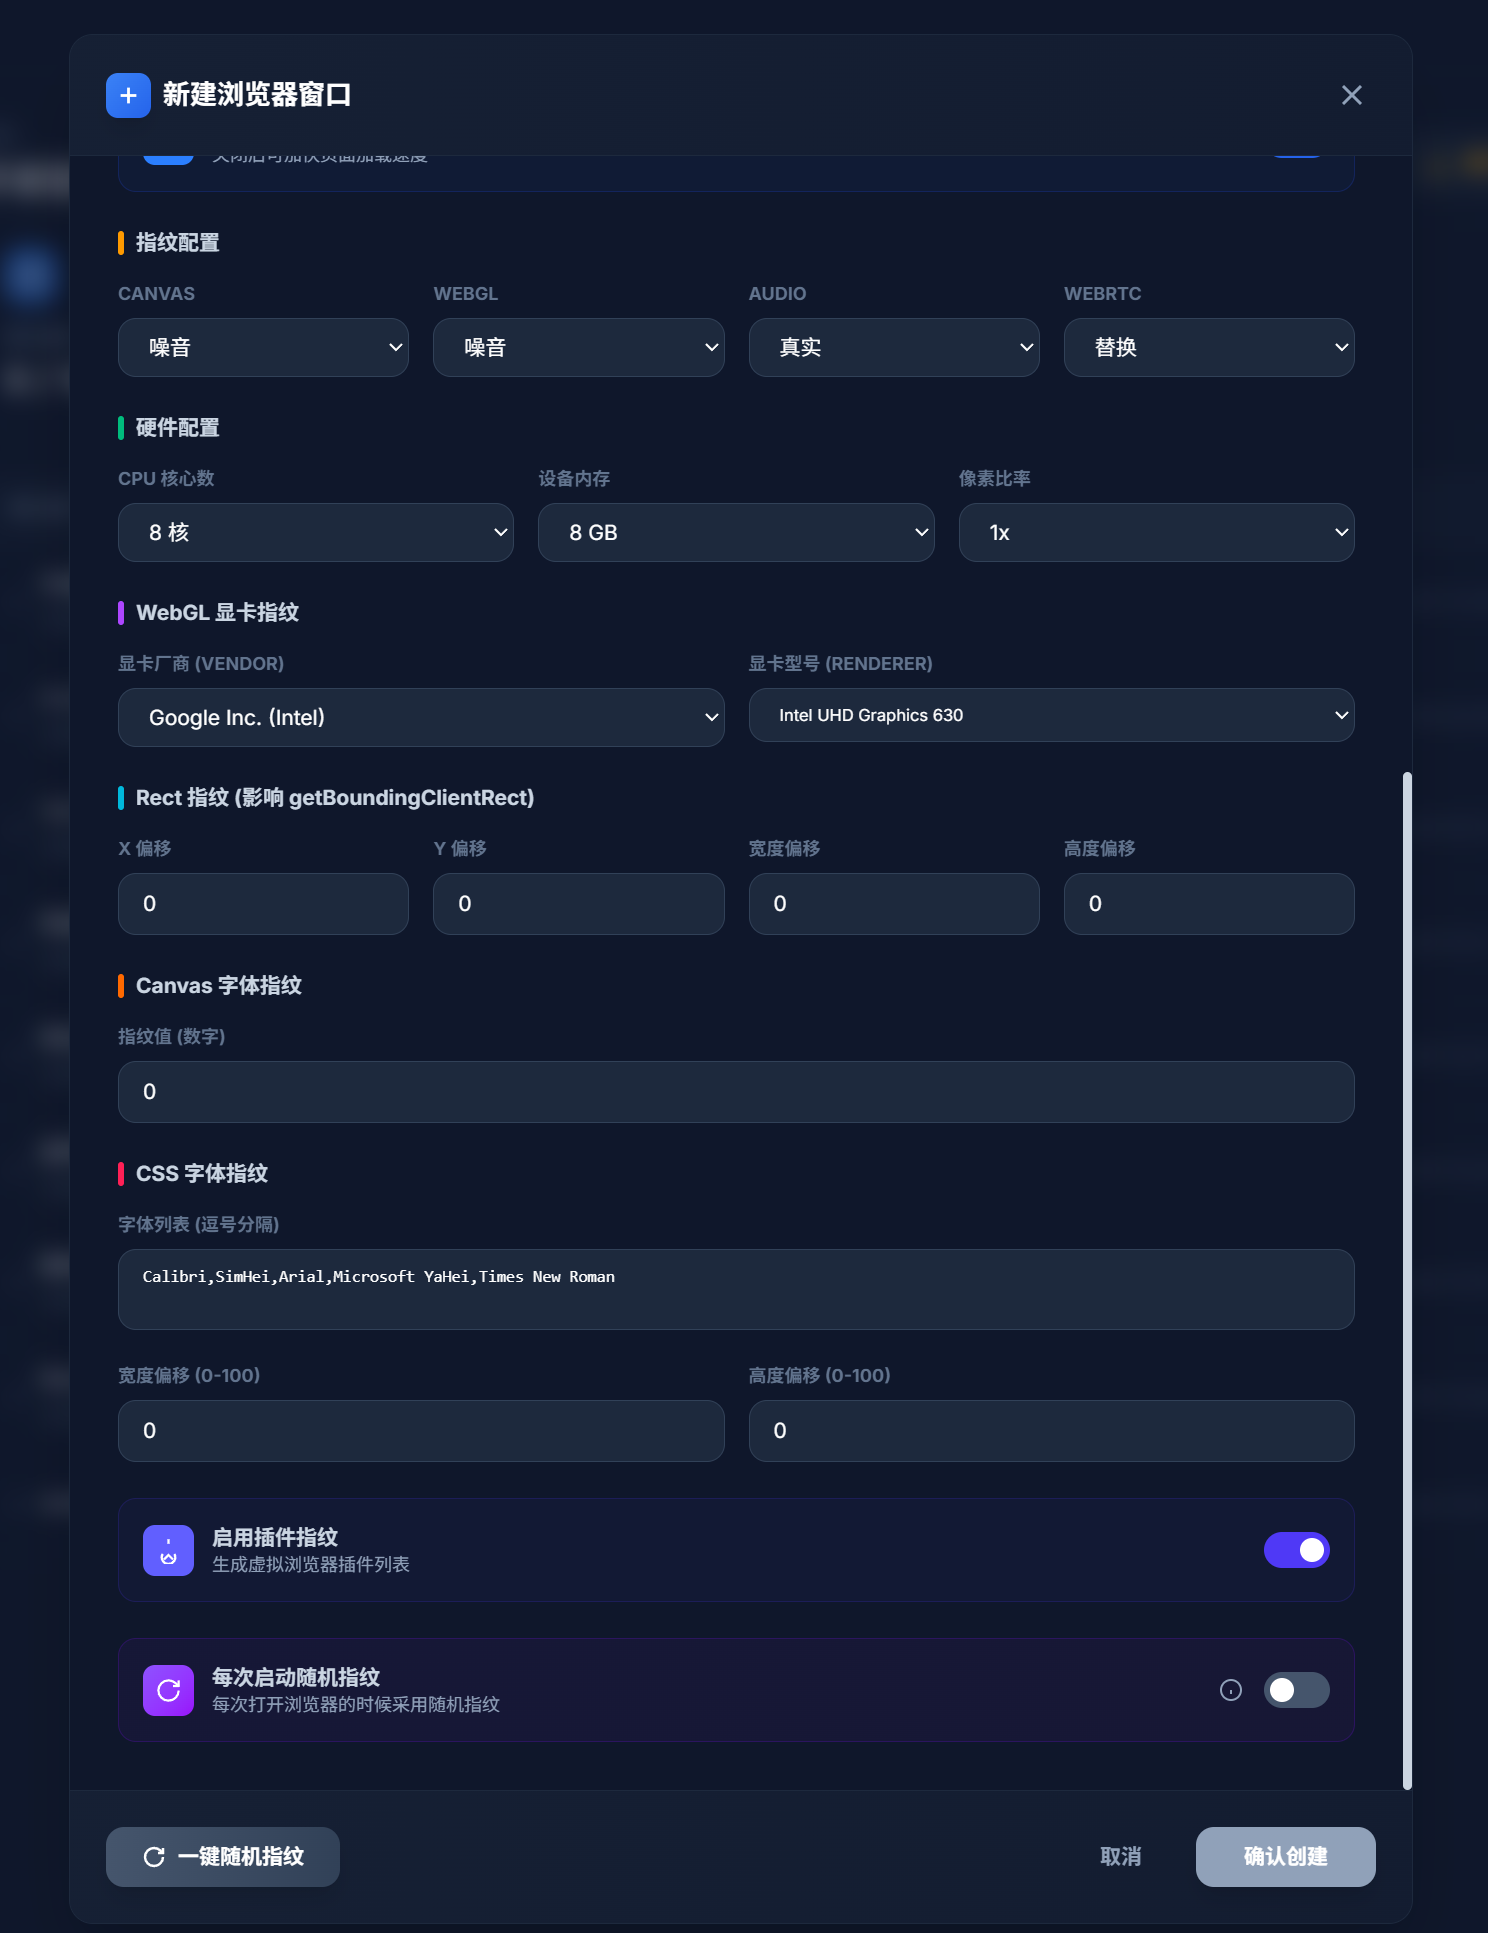
Task: Open the WEBRTC dropdown set to 替换
Action: (x=1208, y=348)
